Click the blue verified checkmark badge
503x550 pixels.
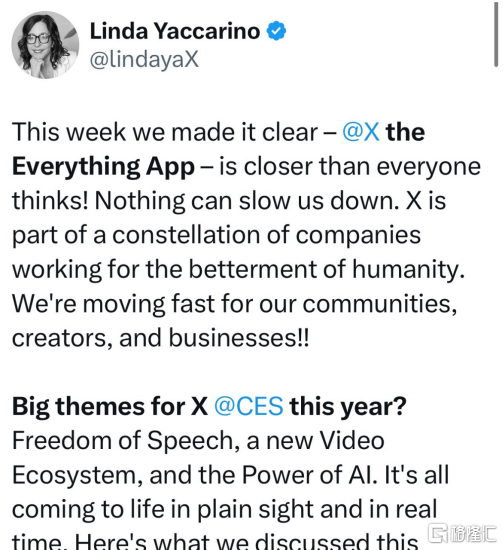point(276,31)
